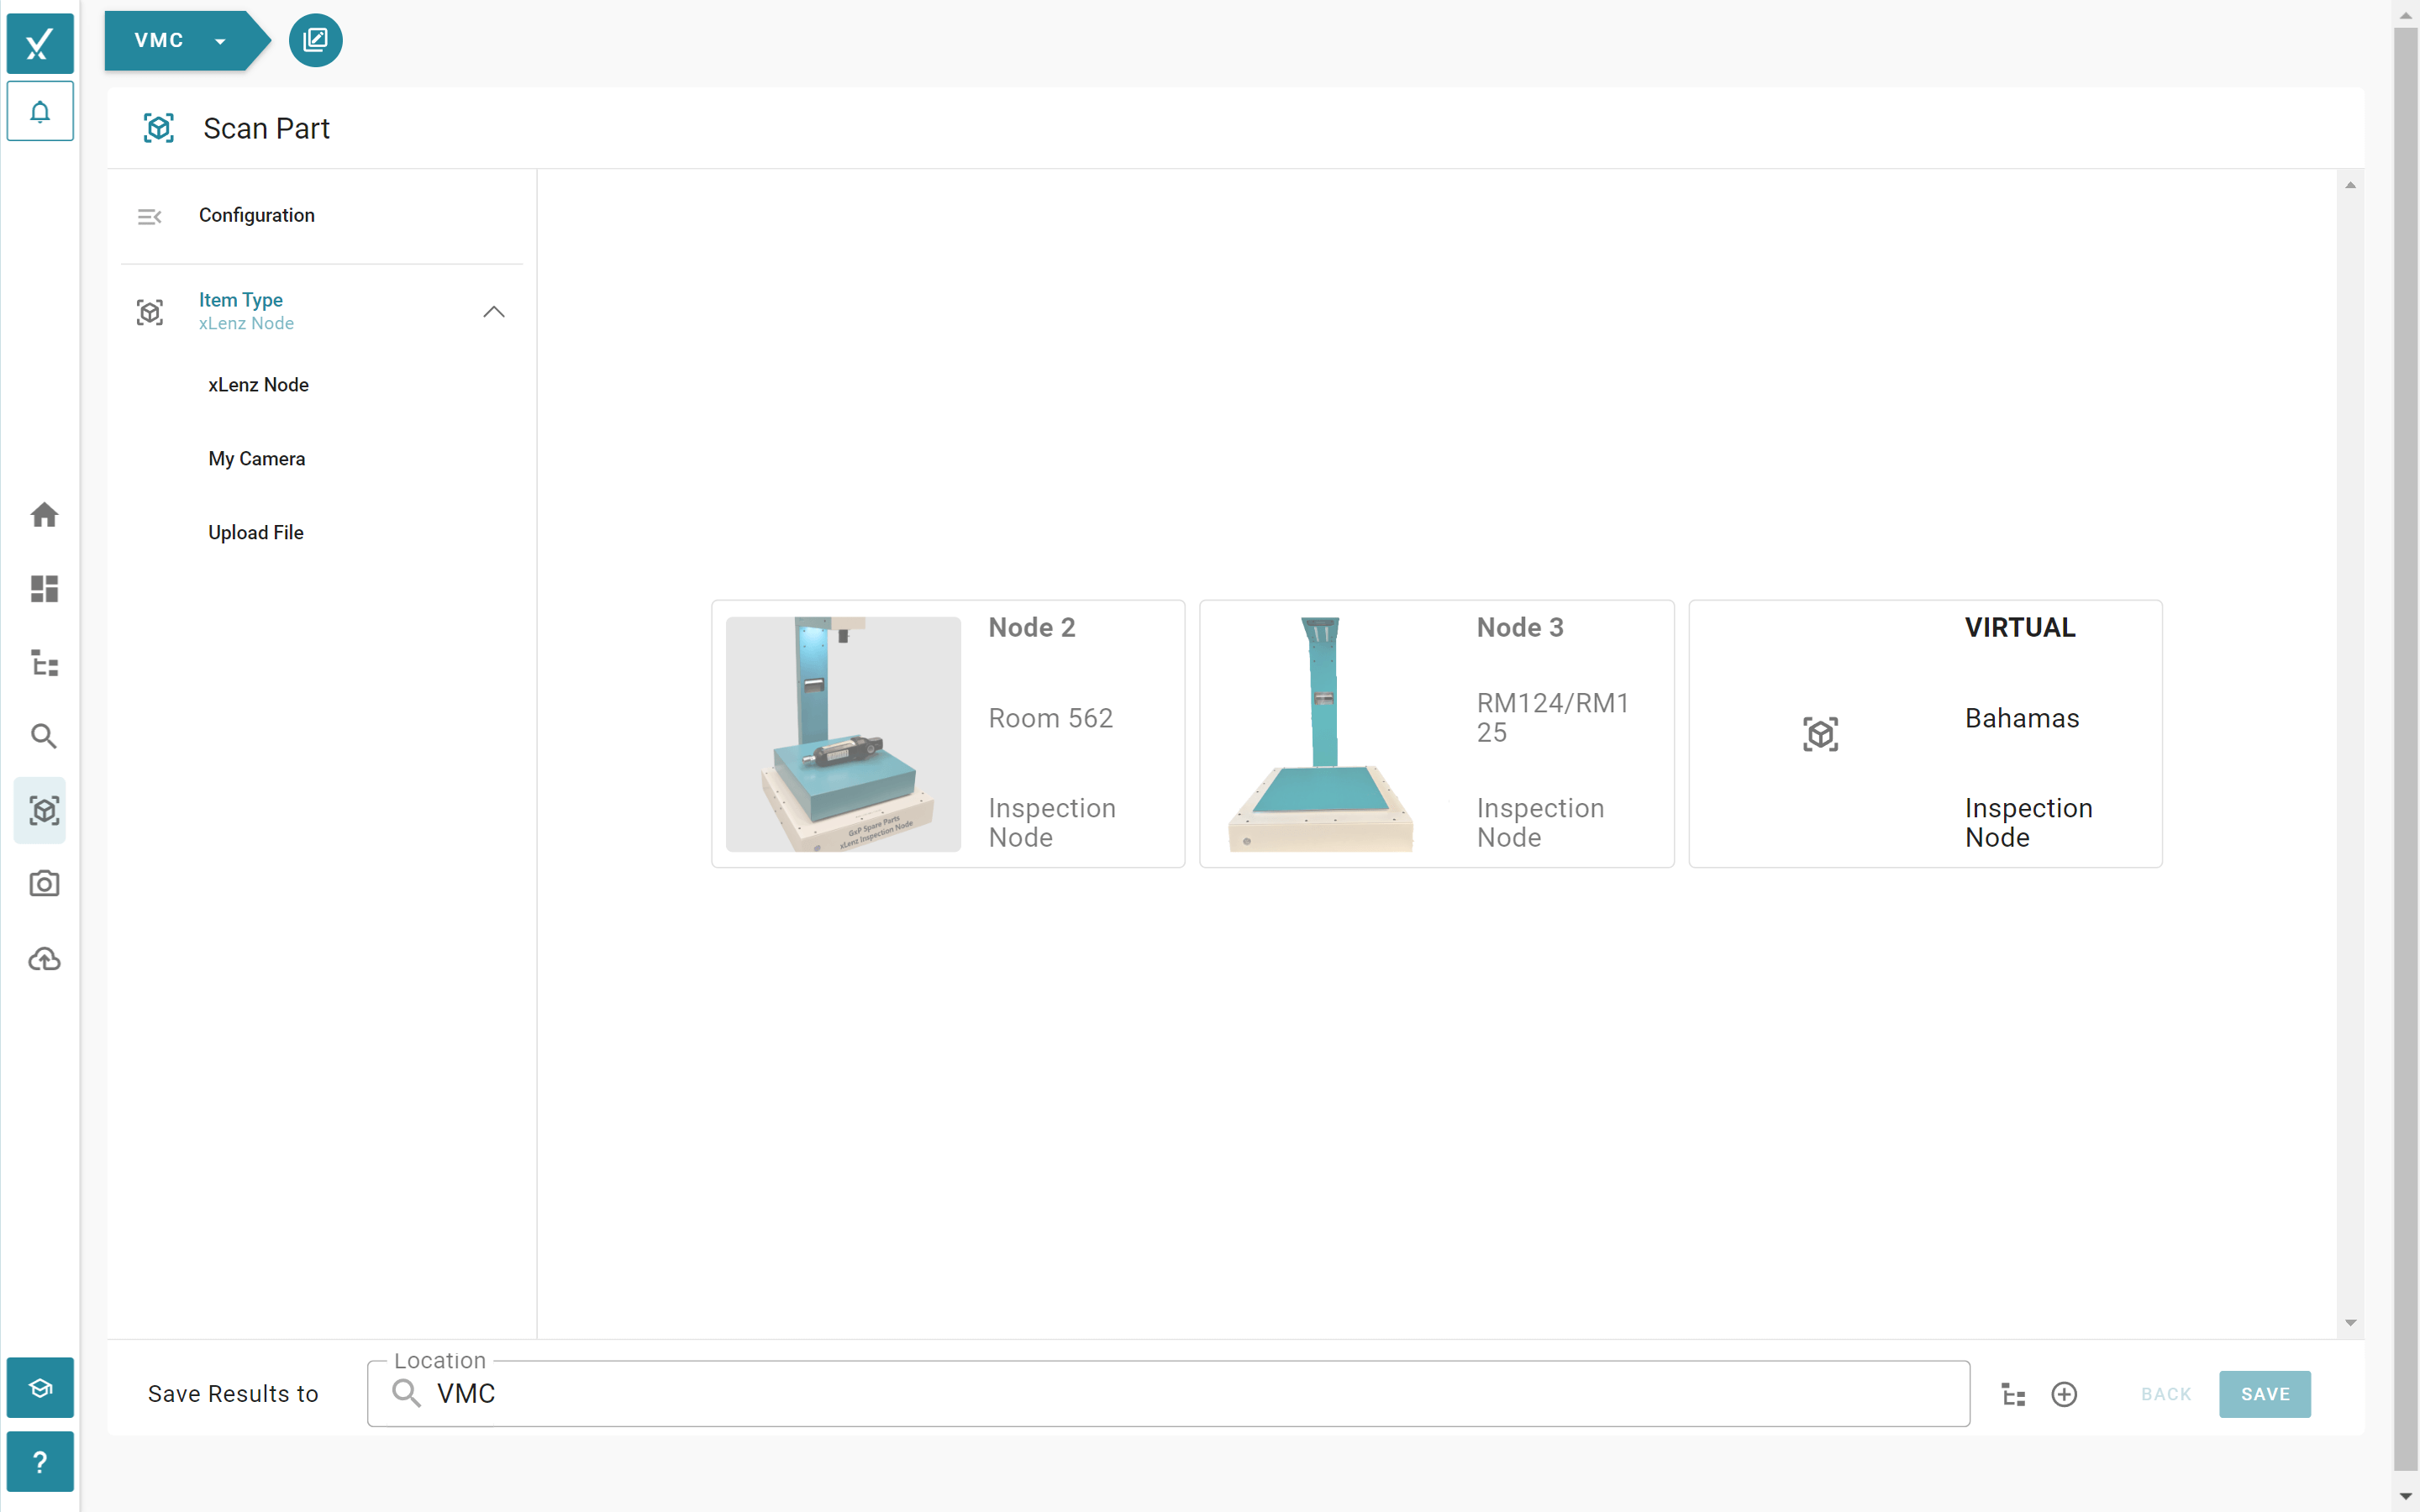This screenshot has height=1512, width=2420.
Task: Click the plus icon near the Location field
Action: coord(2065,1393)
